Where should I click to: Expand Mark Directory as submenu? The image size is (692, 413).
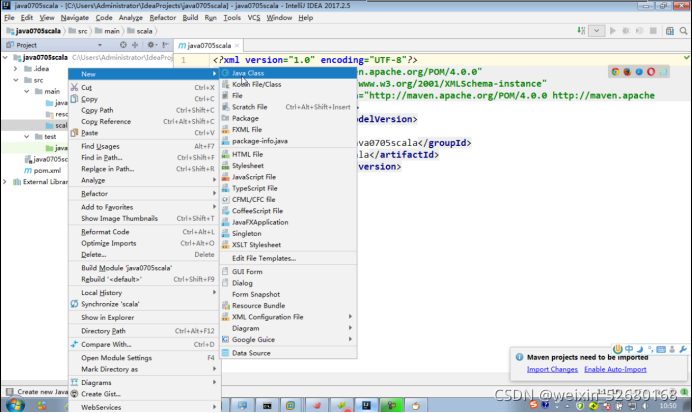coord(144,369)
